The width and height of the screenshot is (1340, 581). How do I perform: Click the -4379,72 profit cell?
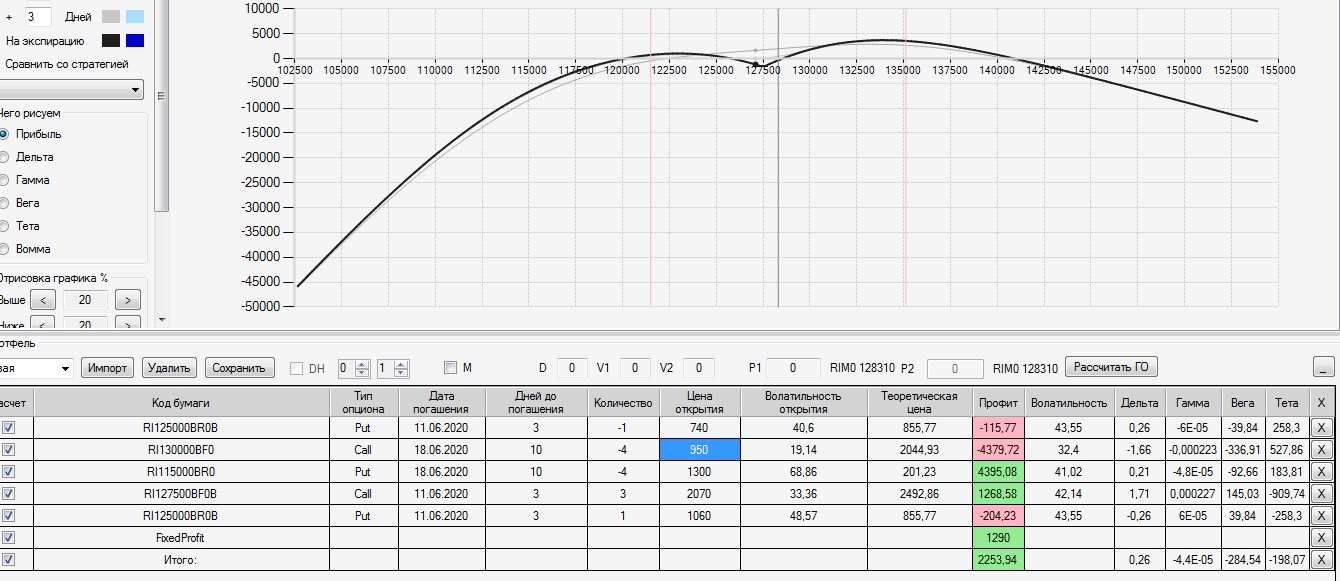tap(999, 450)
